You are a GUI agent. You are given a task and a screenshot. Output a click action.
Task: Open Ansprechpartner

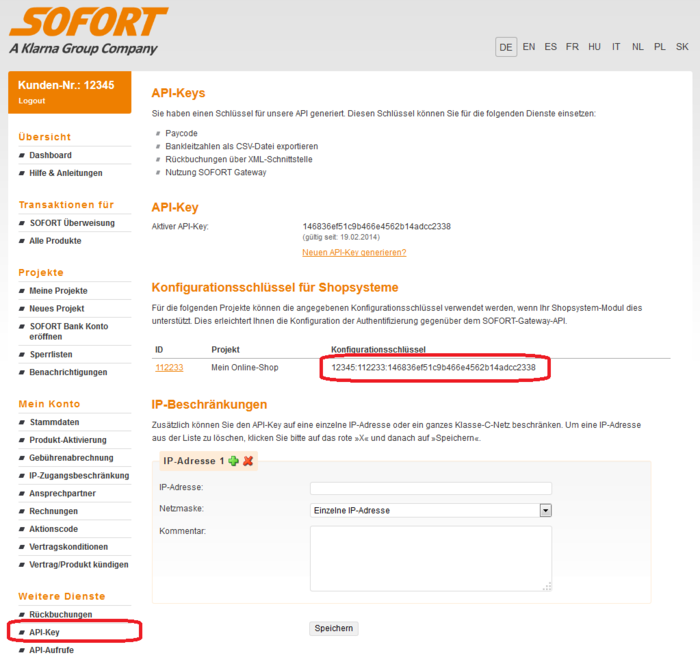[62, 493]
